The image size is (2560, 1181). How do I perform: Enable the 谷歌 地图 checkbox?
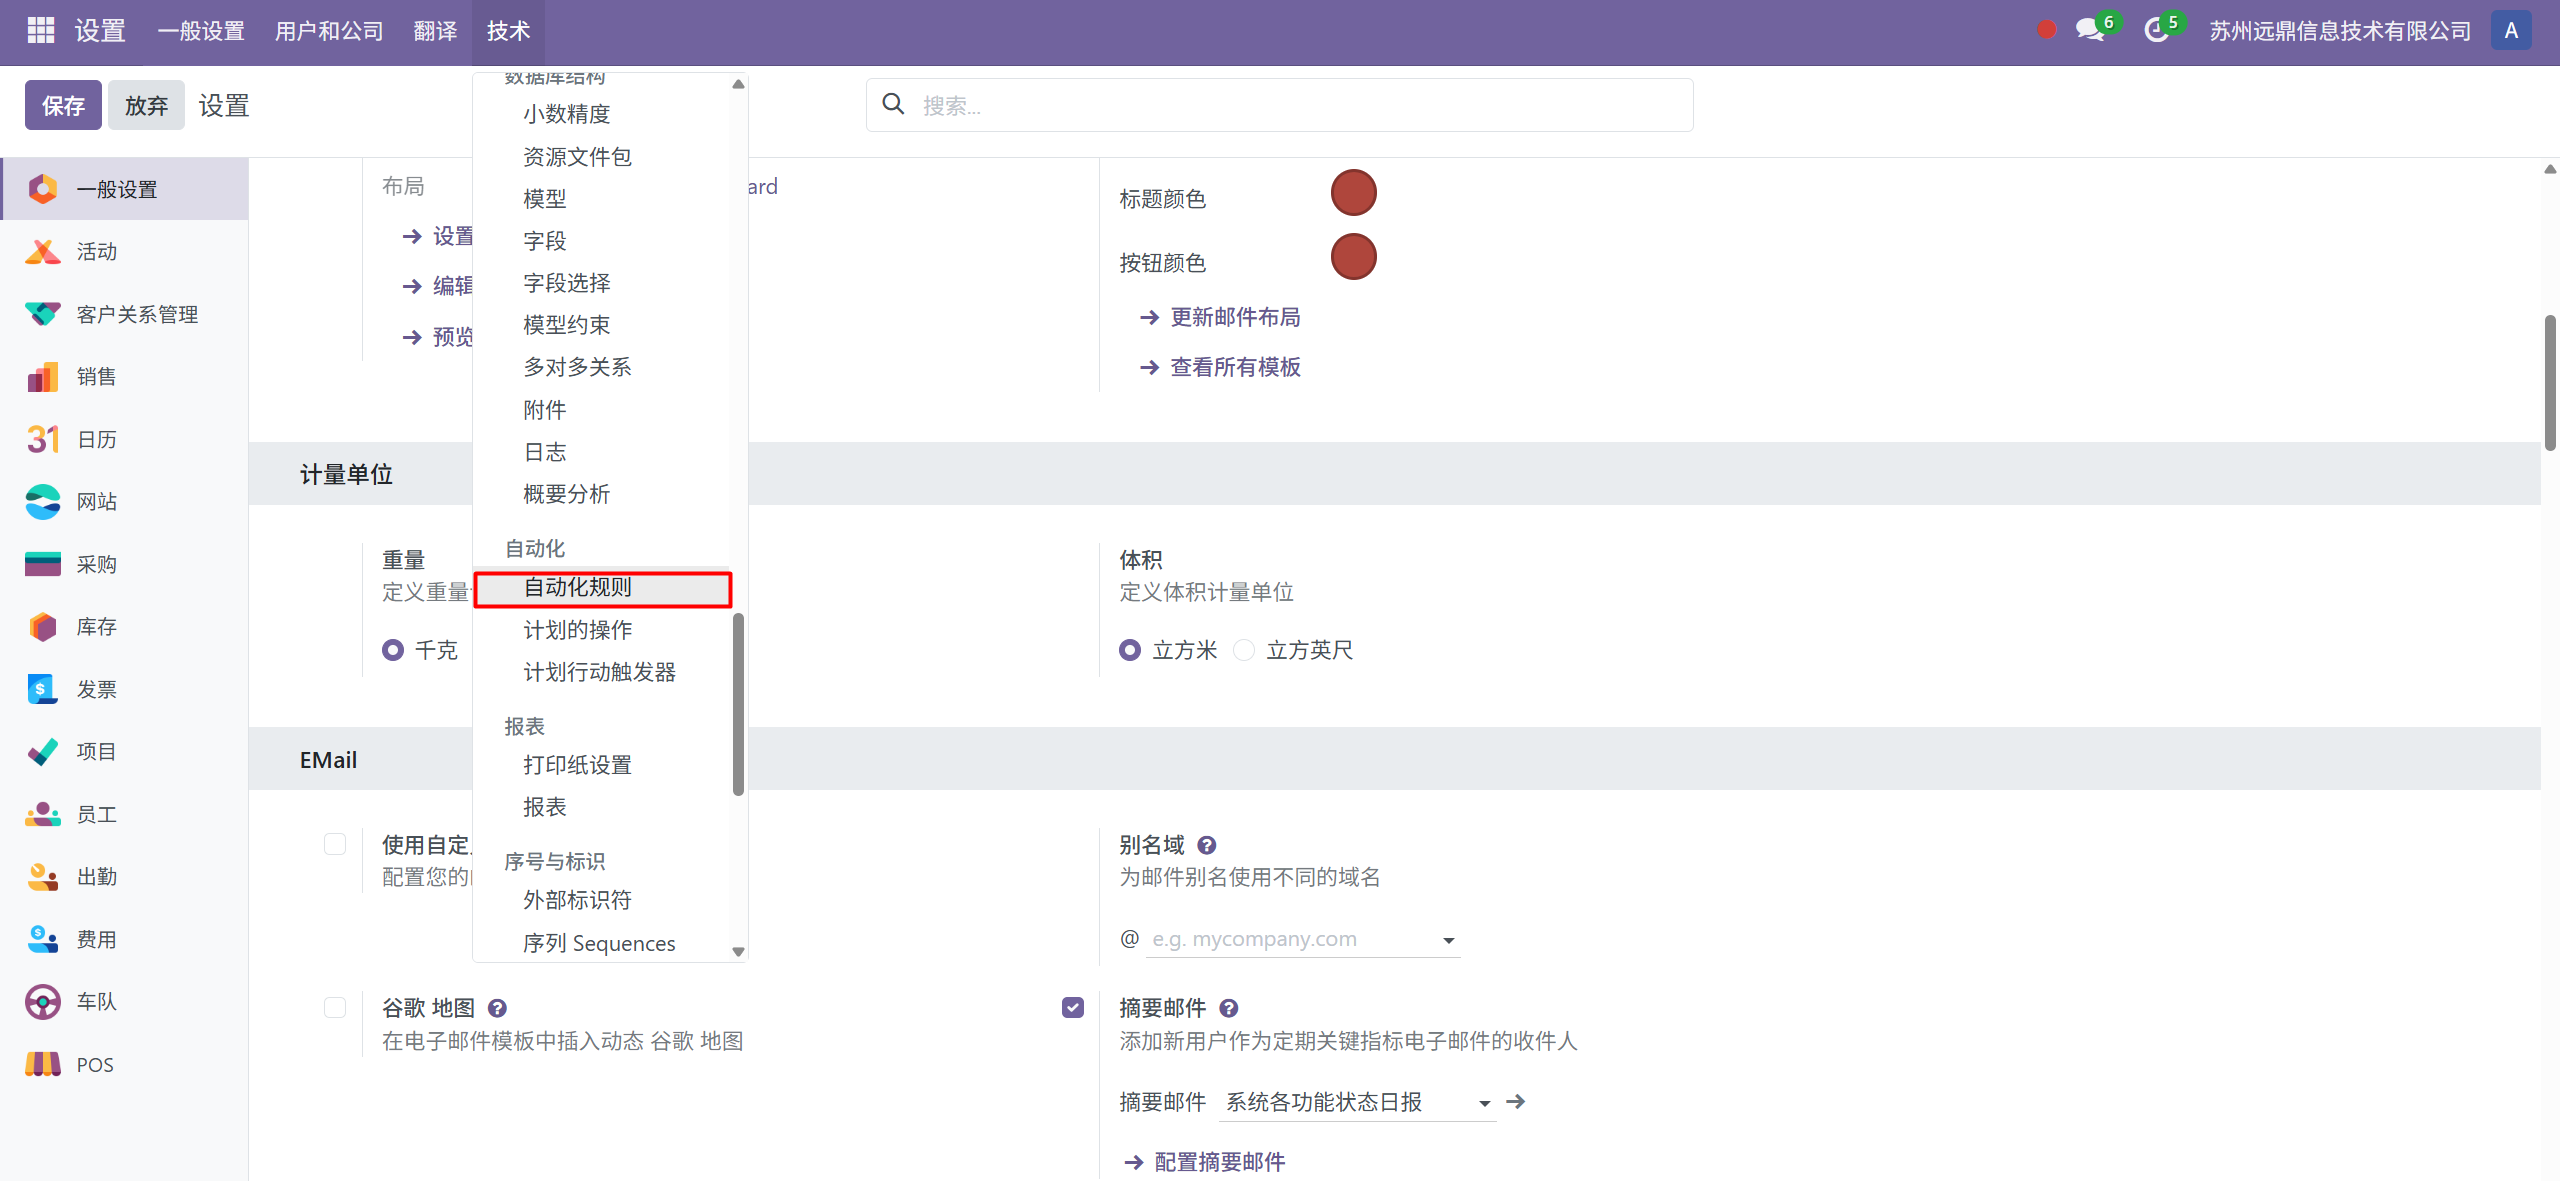(x=335, y=1008)
